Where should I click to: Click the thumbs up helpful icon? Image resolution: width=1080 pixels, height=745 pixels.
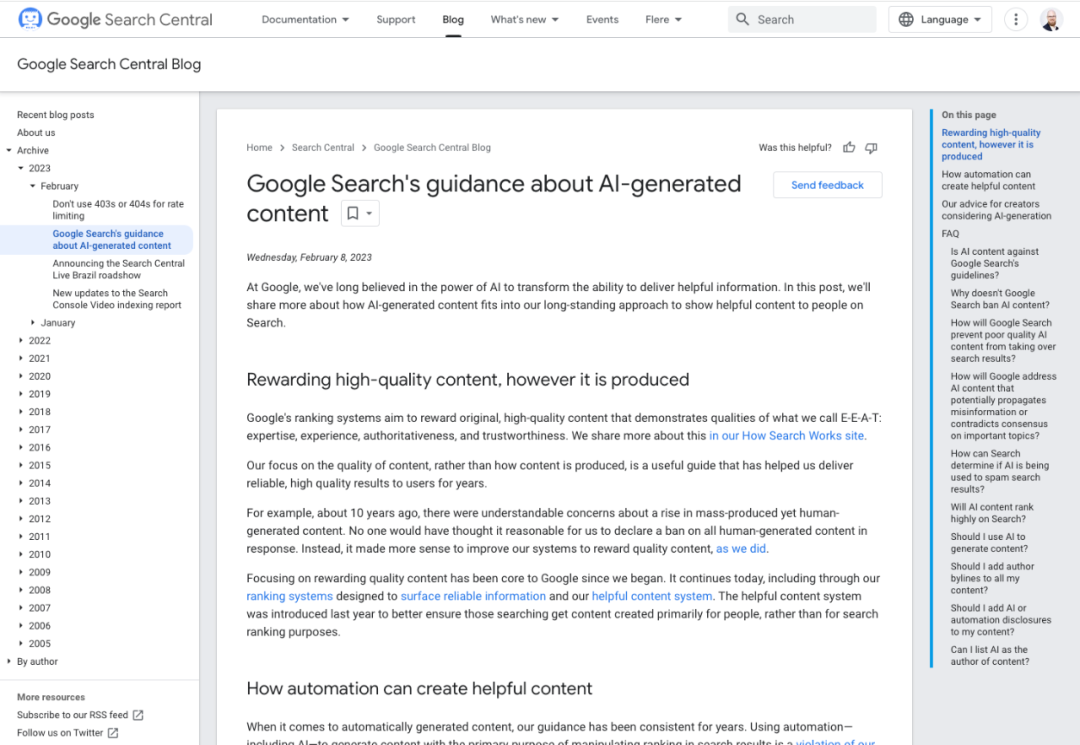pyautogui.click(x=849, y=148)
